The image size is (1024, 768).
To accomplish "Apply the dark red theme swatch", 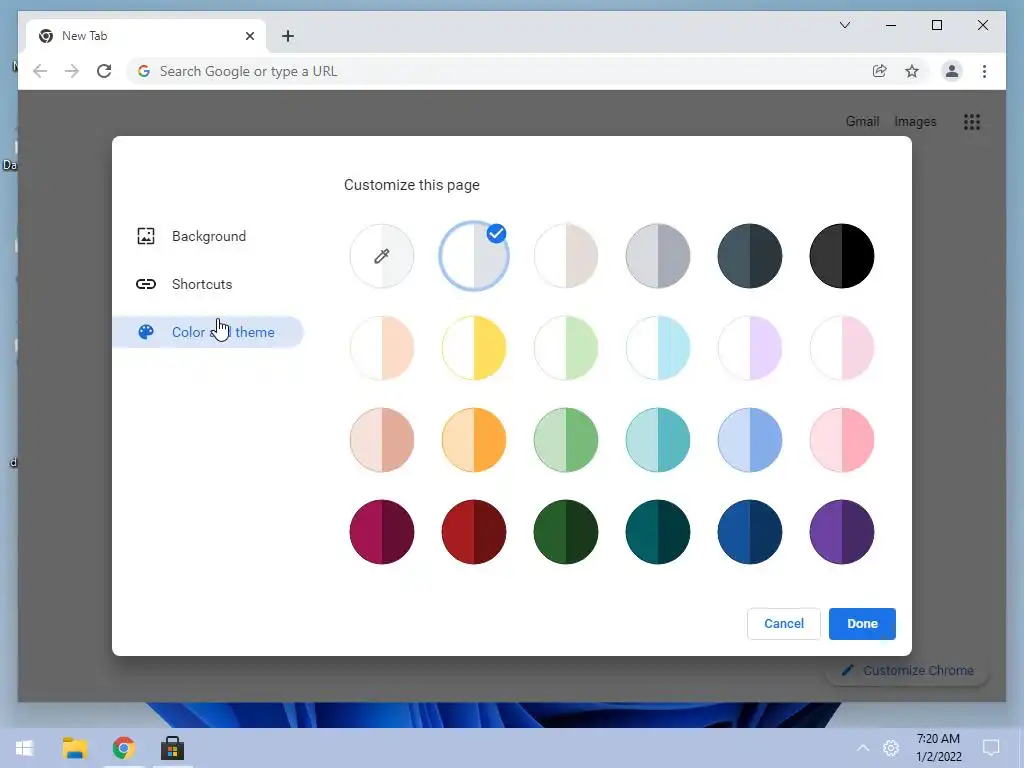I will click(473, 532).
